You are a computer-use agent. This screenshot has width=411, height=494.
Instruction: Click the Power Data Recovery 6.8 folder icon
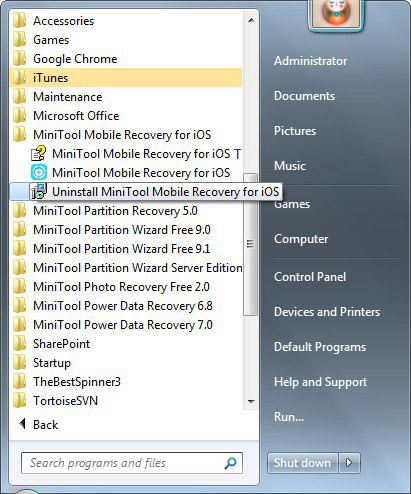click(x=19, y=306)
